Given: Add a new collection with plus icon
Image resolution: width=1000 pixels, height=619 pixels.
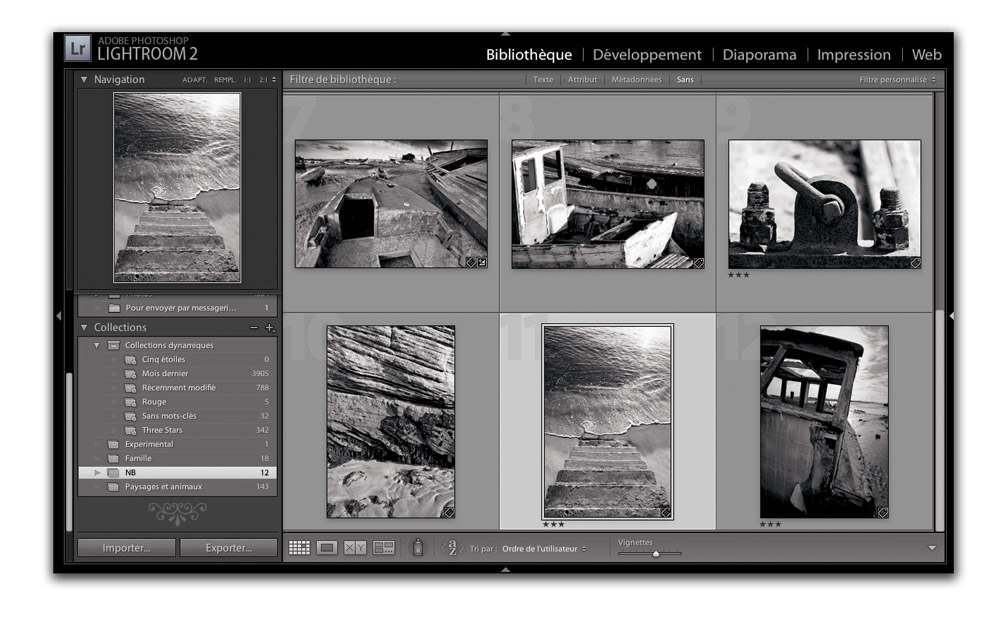Looking at the screenshot, I should [x=270, y=328].
